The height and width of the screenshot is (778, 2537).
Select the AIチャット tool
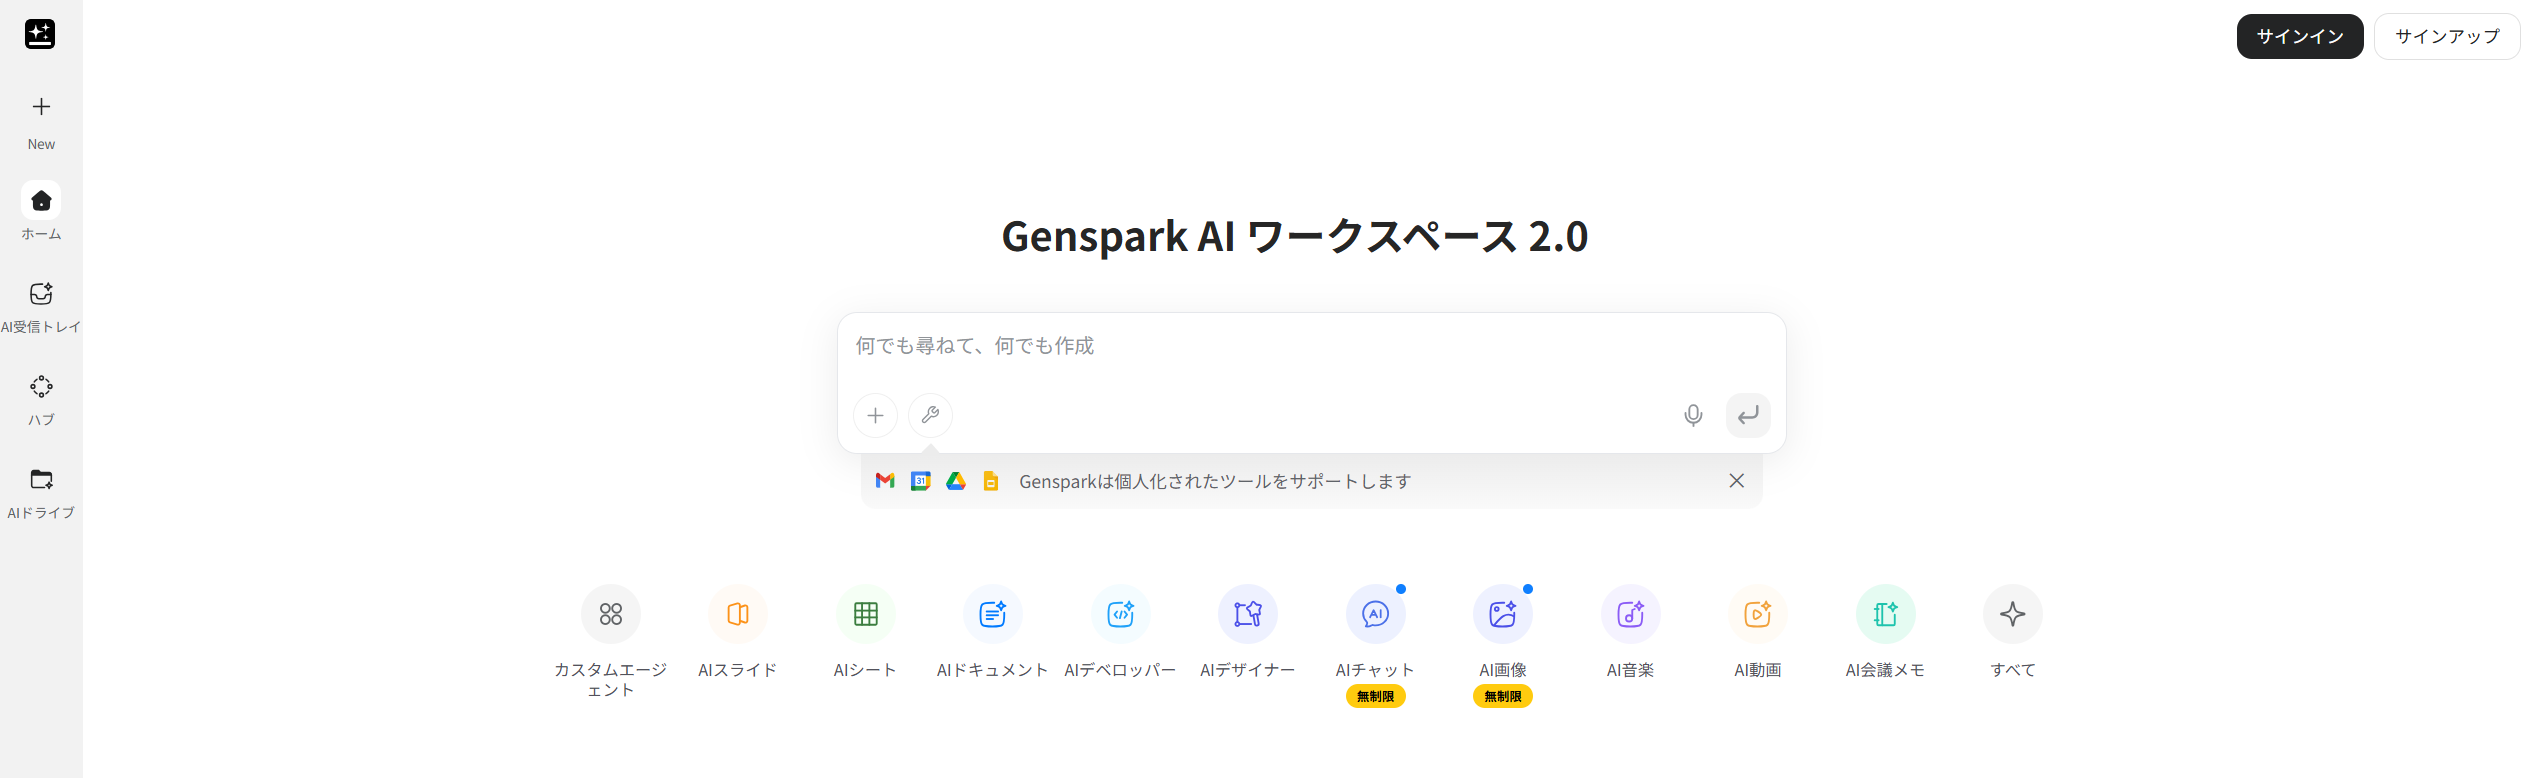point(1375,614)
